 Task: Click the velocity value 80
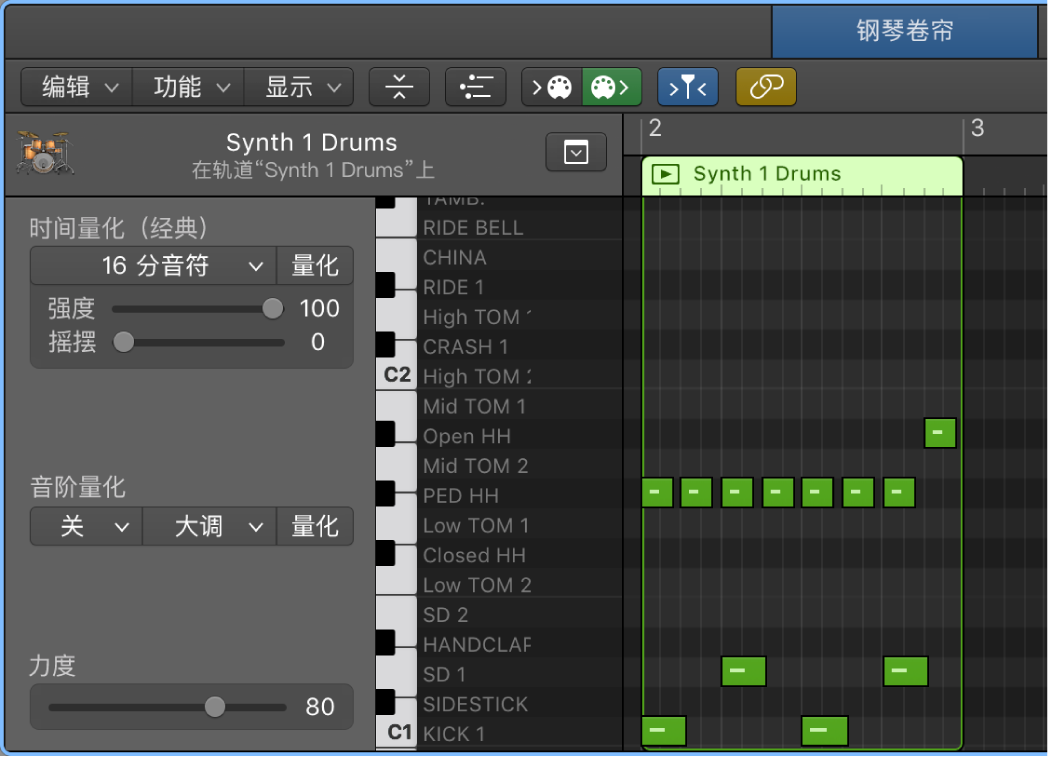coord(319,707)
